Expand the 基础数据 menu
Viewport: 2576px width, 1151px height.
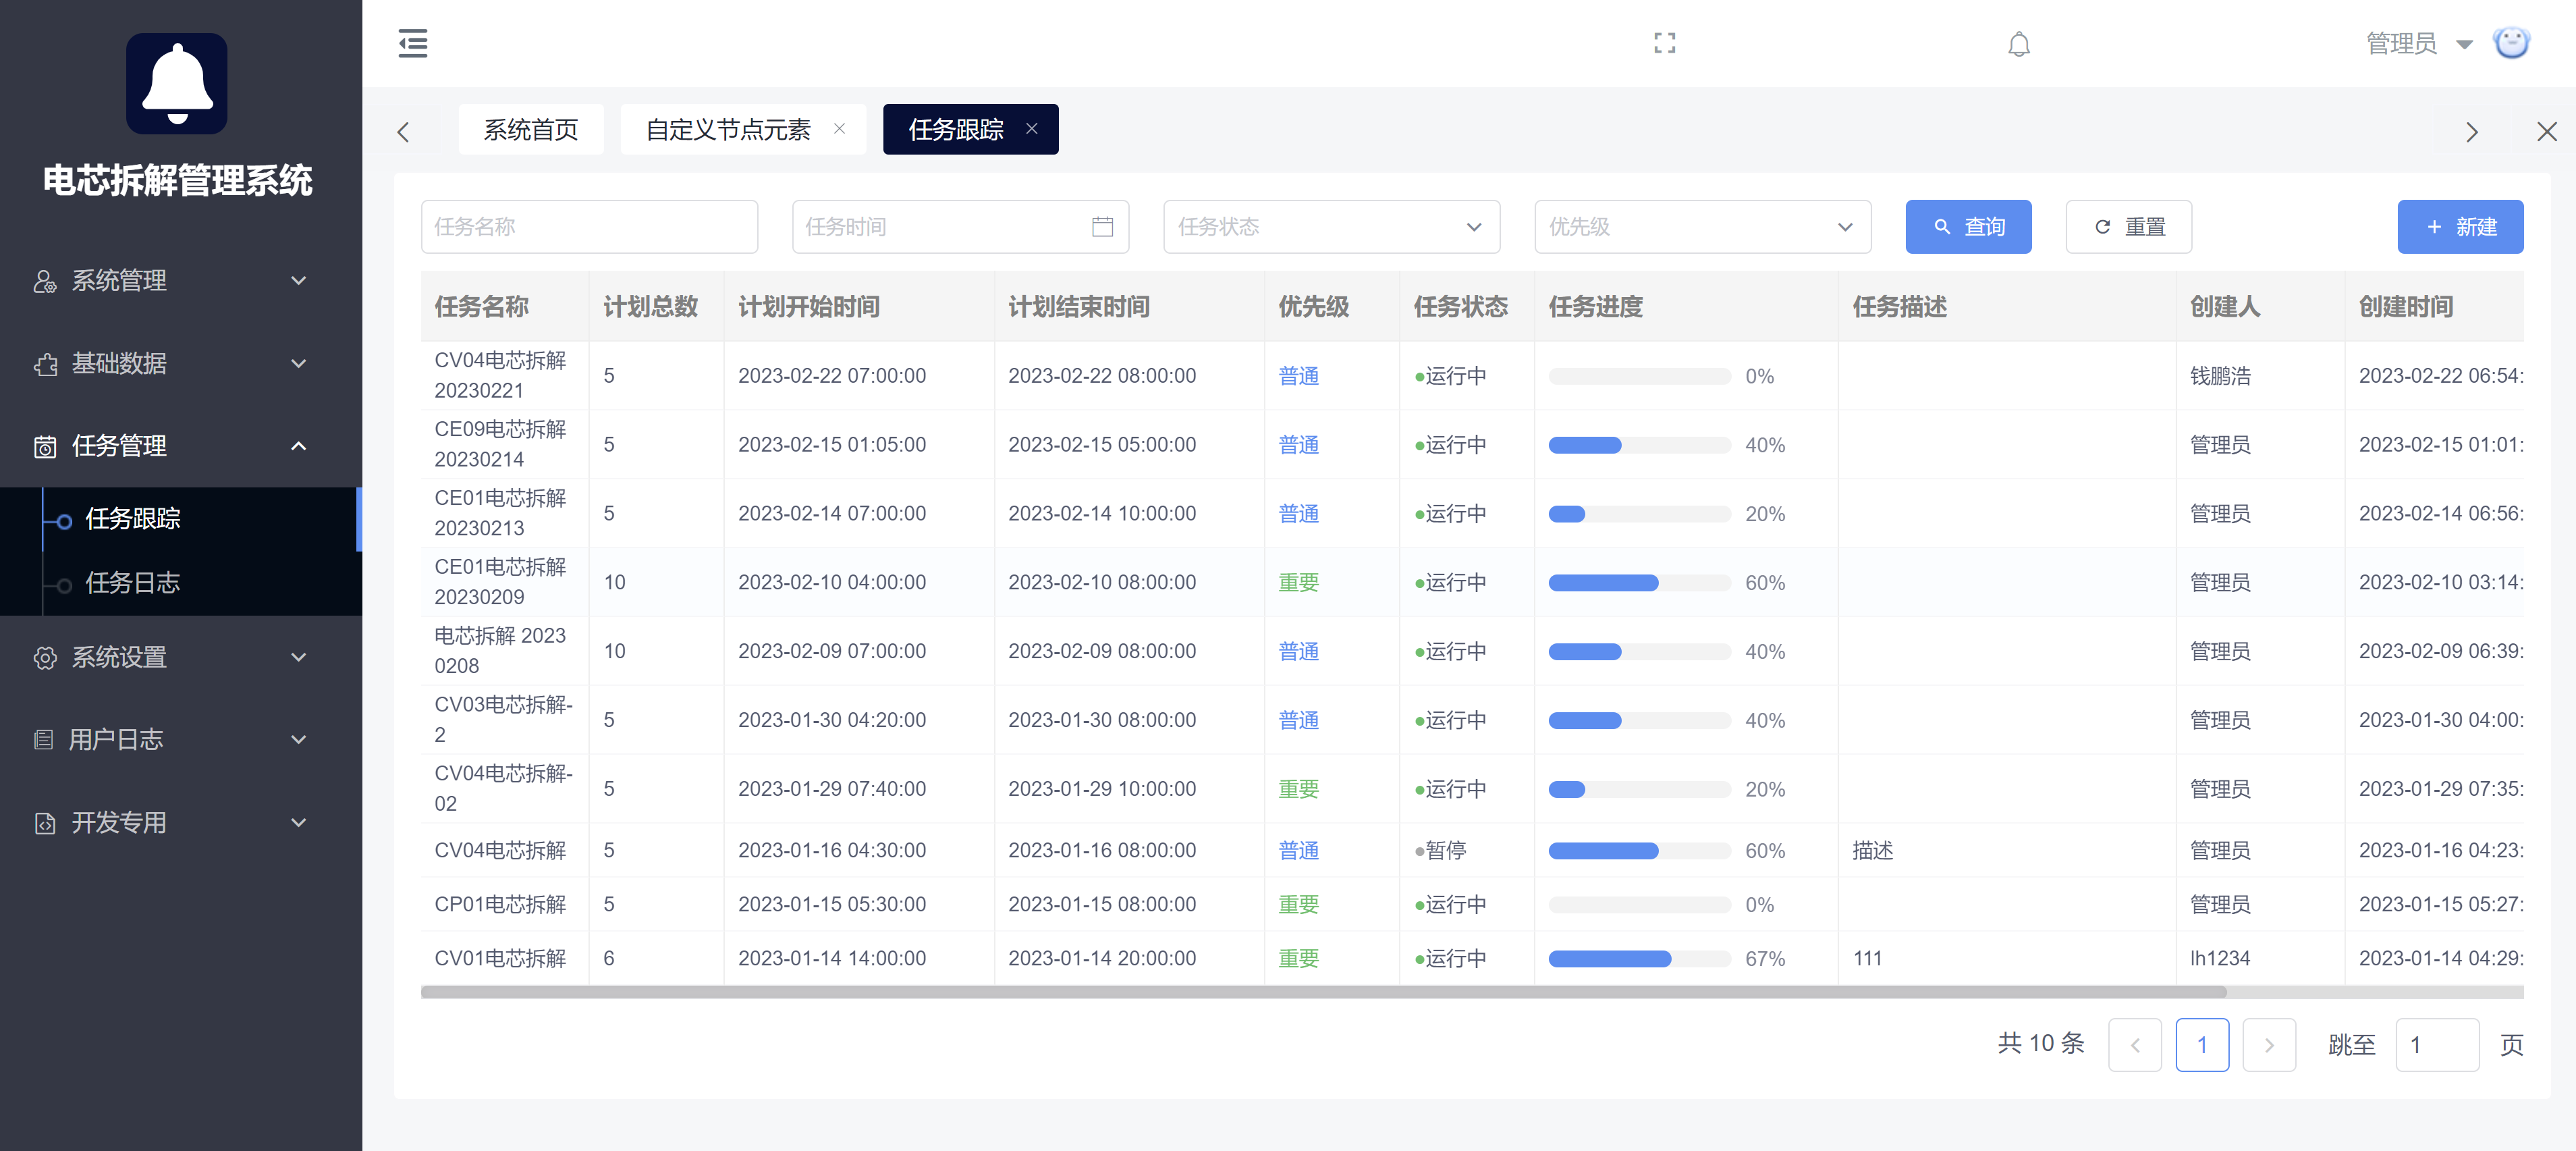pyautogui.click(x=181, y=364)
